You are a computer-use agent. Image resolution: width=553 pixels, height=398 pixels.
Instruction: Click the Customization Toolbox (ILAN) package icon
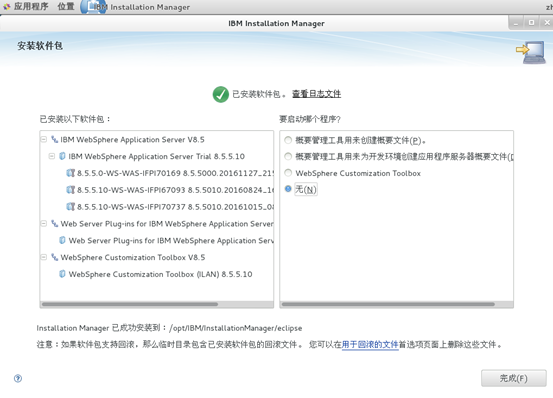(62, 274)
